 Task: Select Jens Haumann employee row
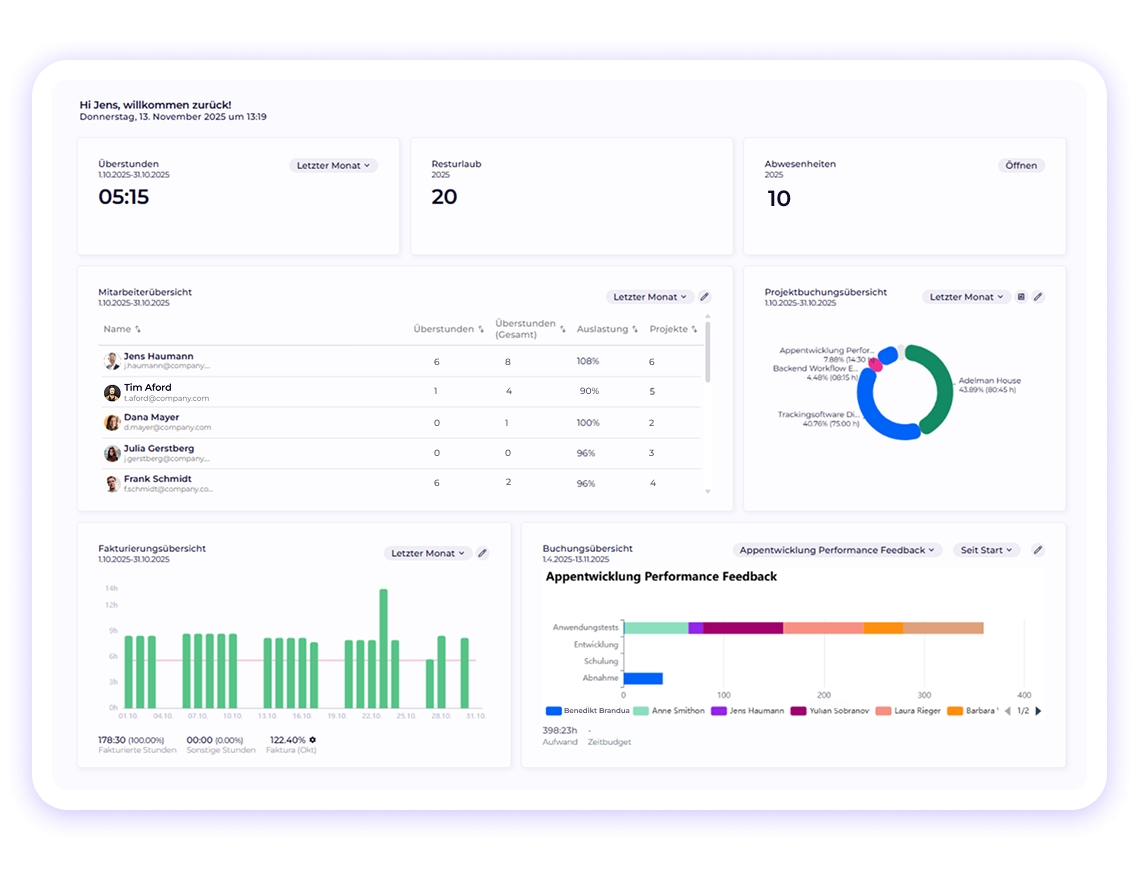point(402,361)
